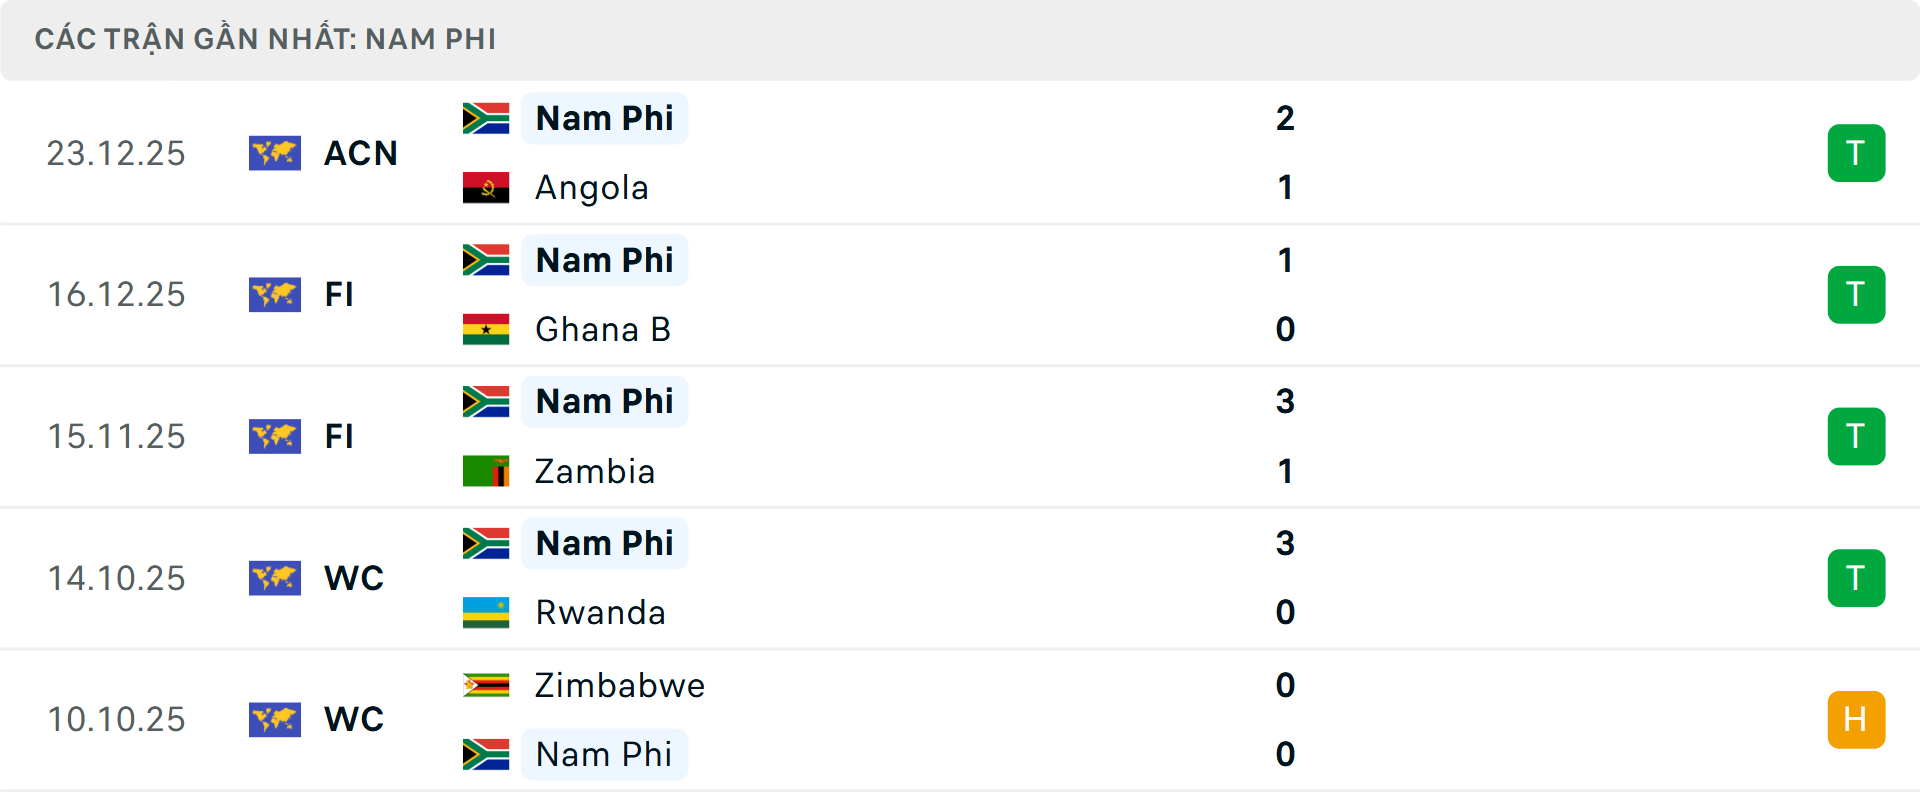Open the Ghana B team link

pos(602,329)
